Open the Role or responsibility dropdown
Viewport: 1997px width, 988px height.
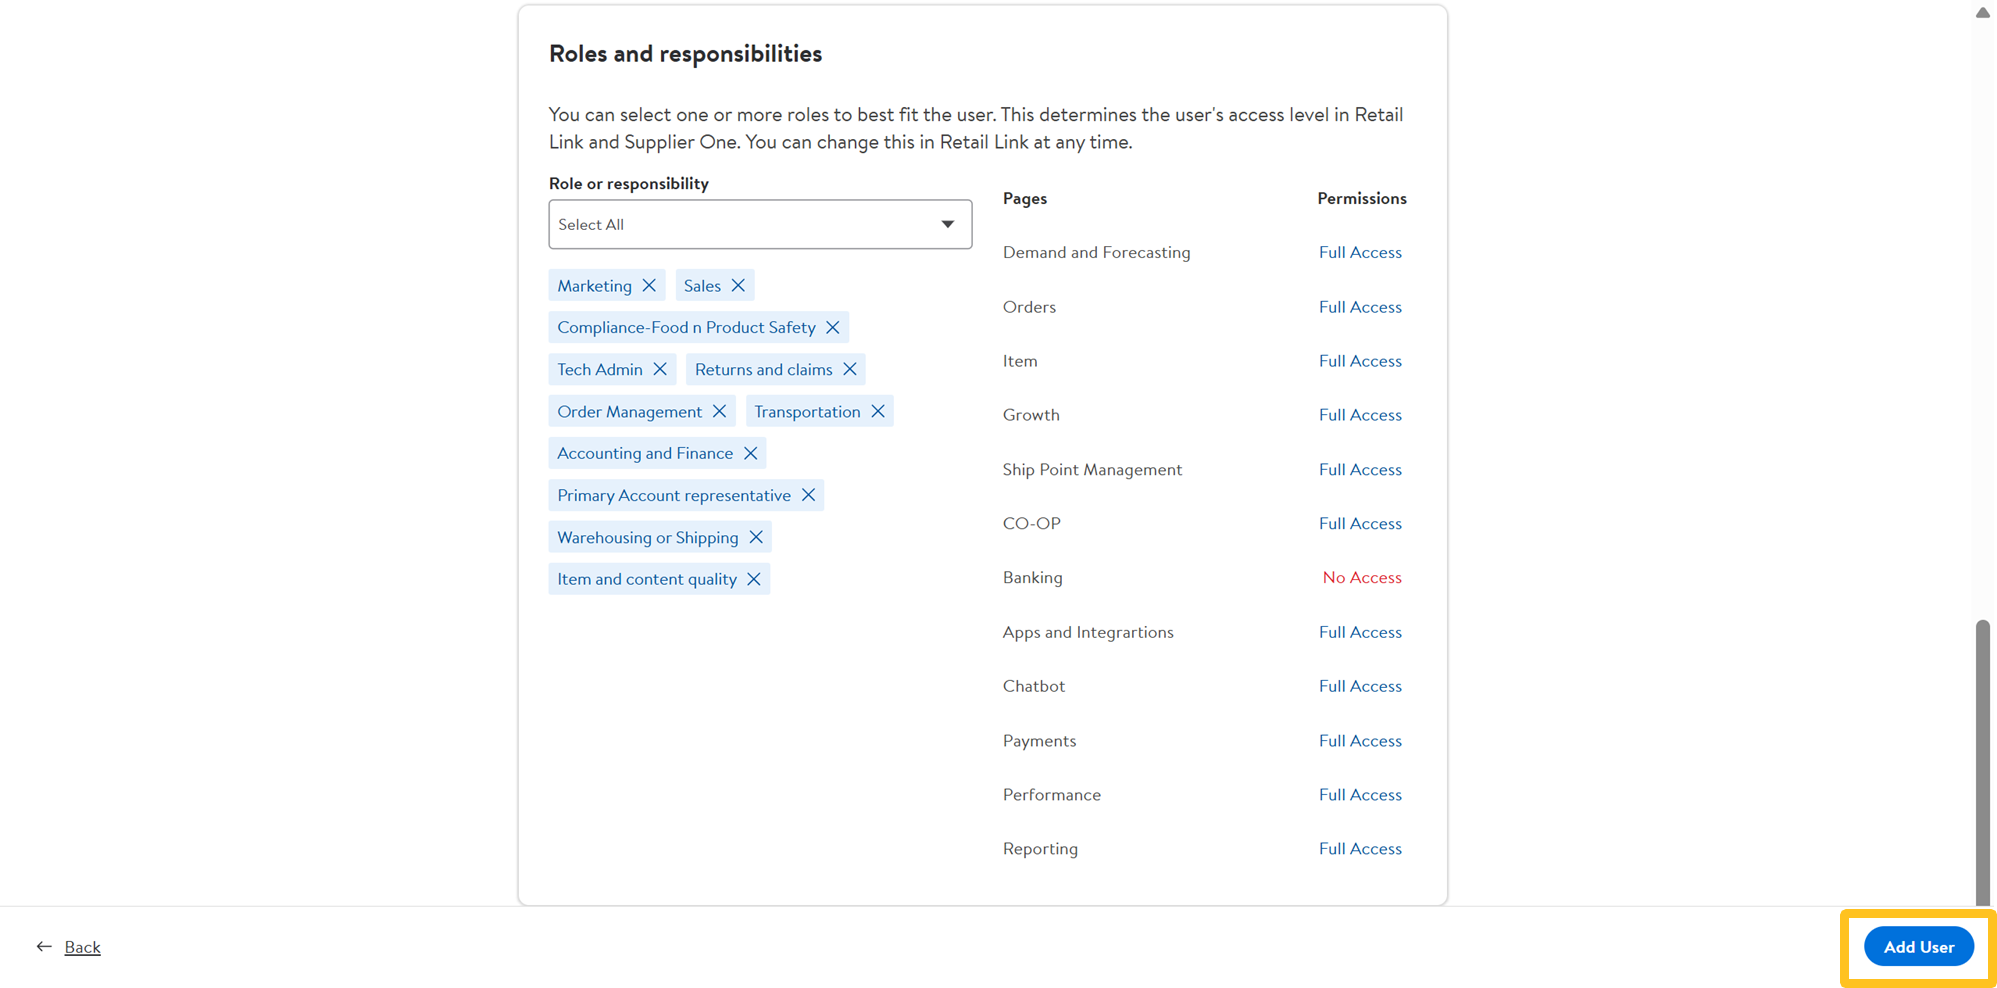[x=759, y=225]
